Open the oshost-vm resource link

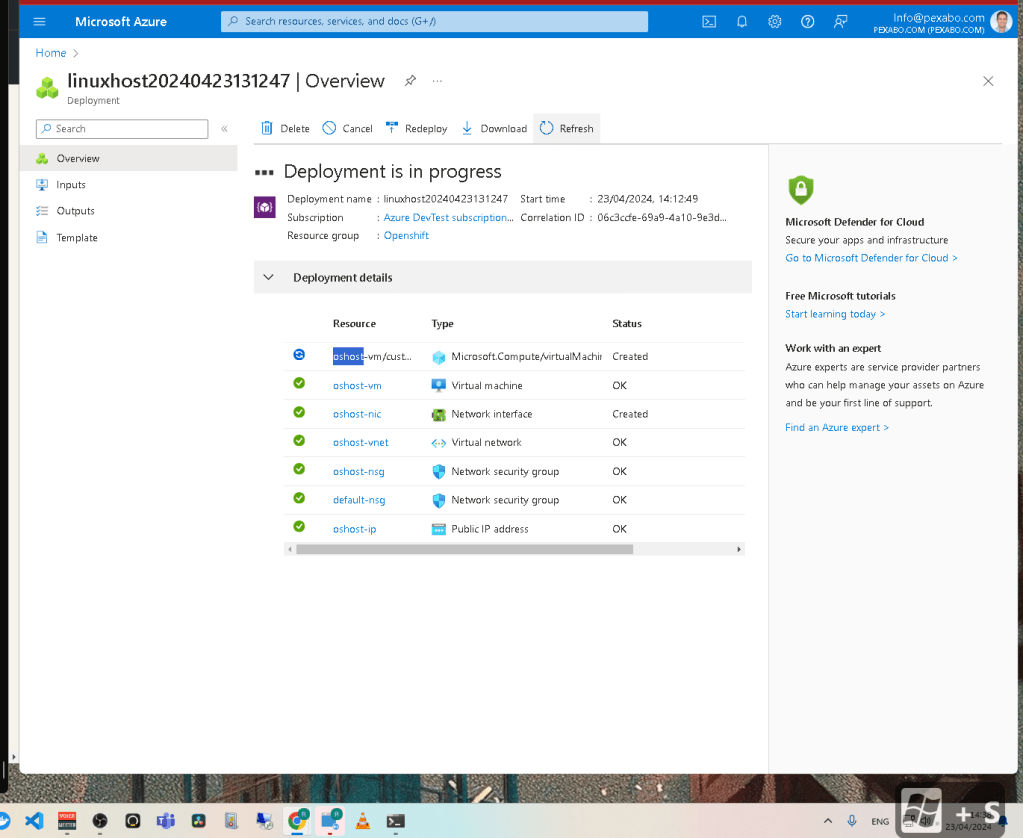pyautogui.click(x=357, y=386)
